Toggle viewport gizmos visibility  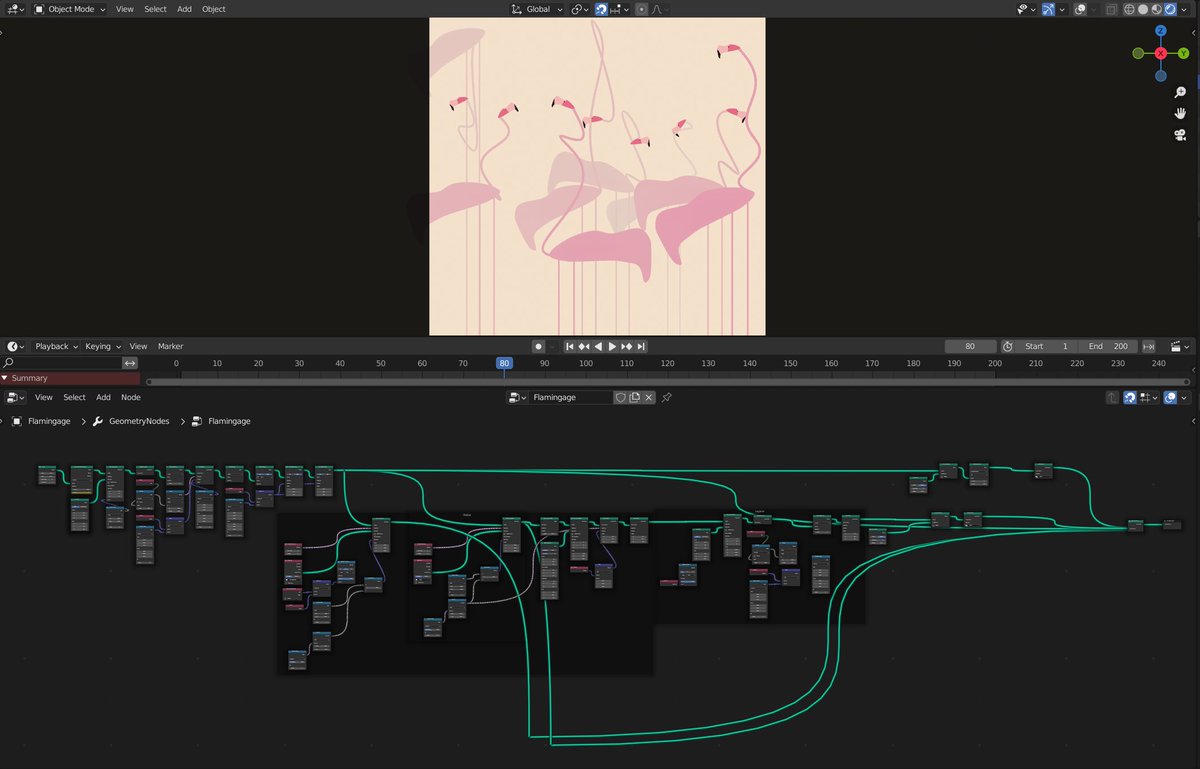coord(1048,9)
